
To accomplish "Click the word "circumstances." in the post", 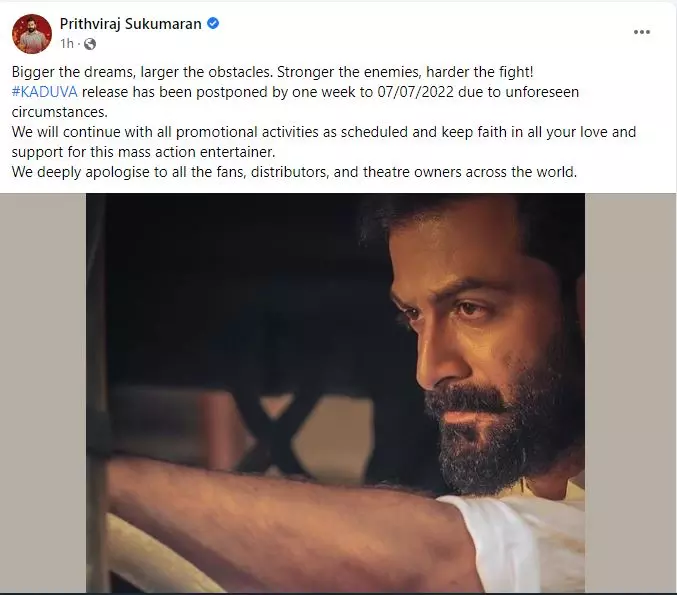I will [56, 112].
